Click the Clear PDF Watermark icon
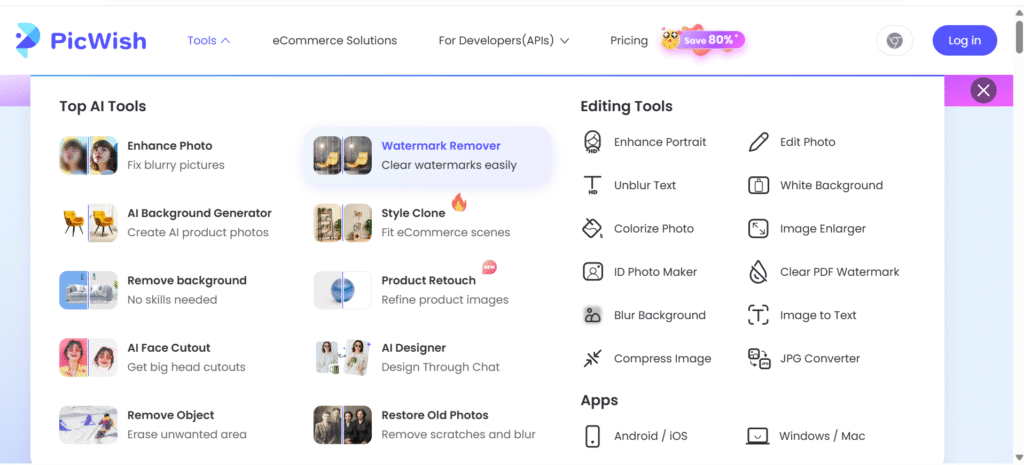The image size is (1024, 465). click(759, 272)
